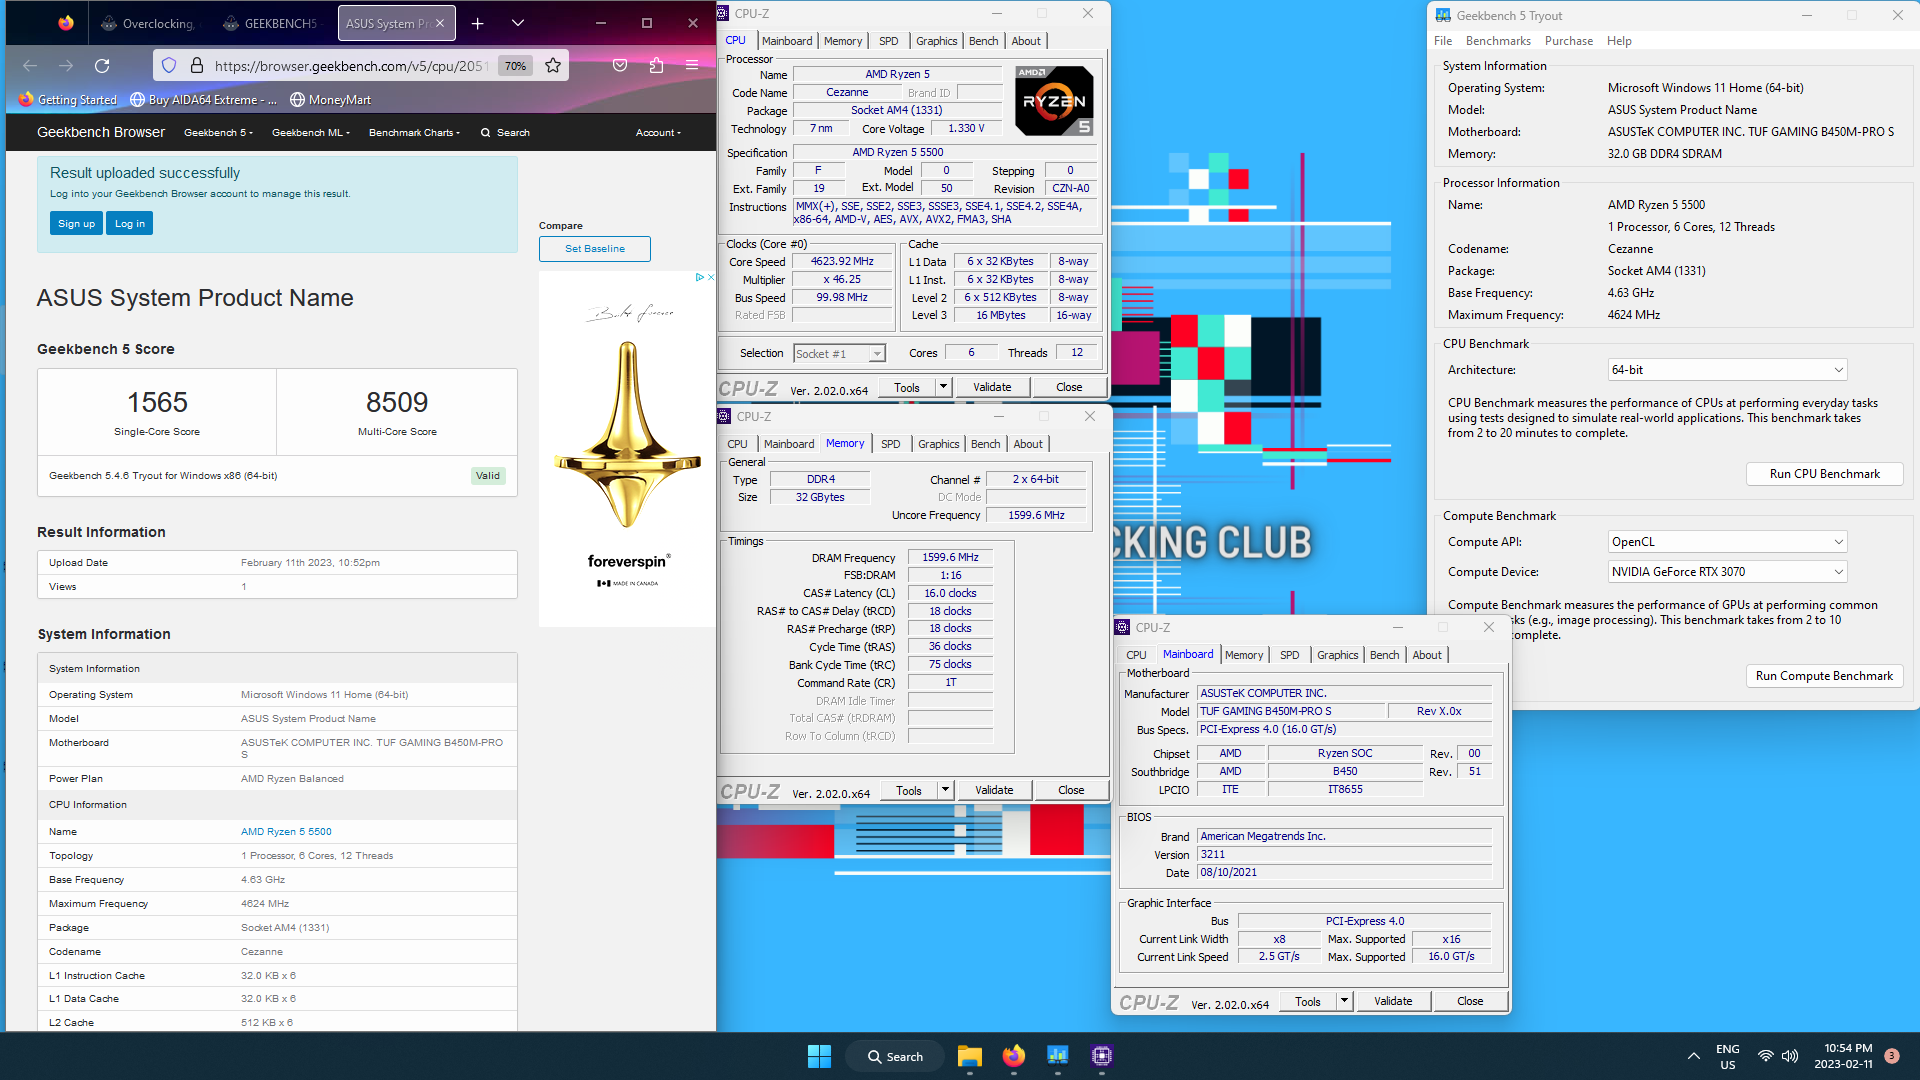Open File Explorer from the taskbar
The height and width of the screenshot is (1080, 1920).
click(x=969, y=1056)
